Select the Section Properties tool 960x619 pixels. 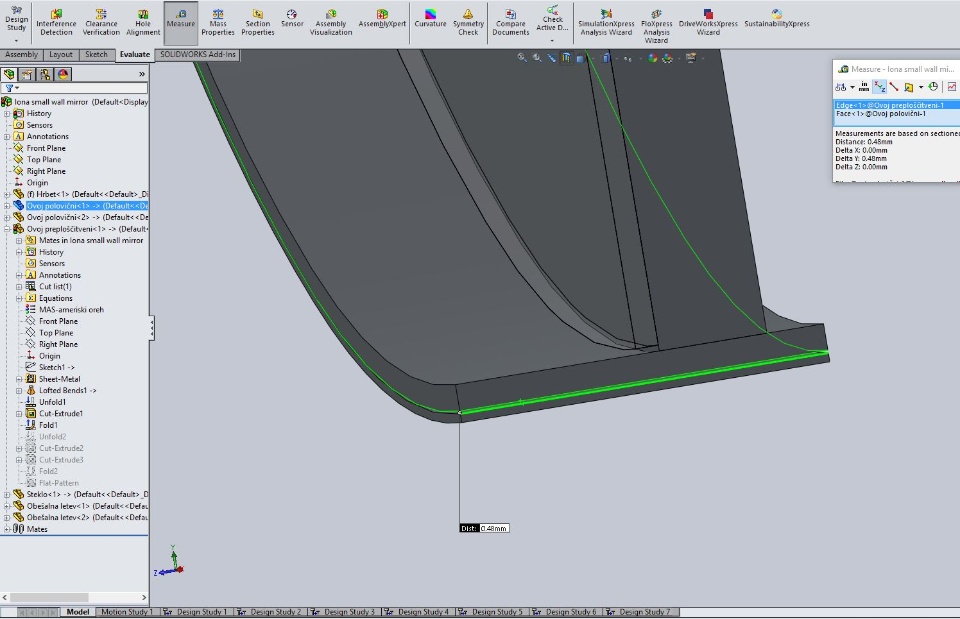(x=258, y=21)
